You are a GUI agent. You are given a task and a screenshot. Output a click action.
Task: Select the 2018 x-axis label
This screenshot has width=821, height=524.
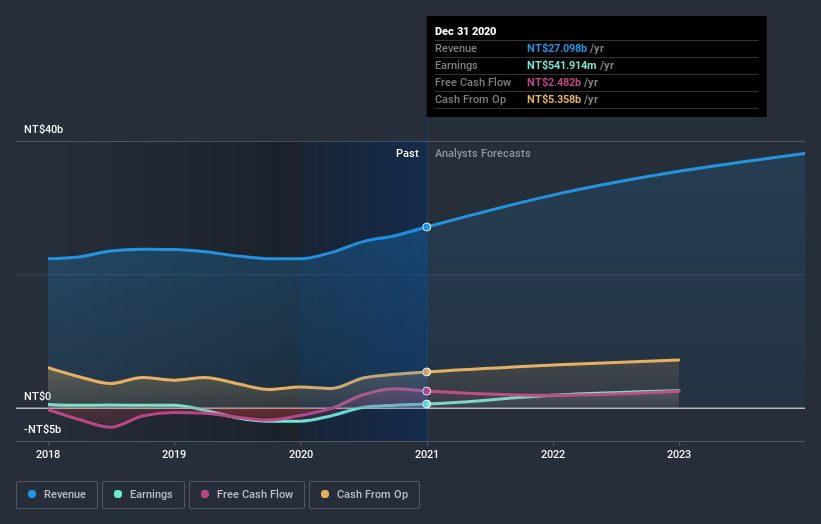pos(48,454)
